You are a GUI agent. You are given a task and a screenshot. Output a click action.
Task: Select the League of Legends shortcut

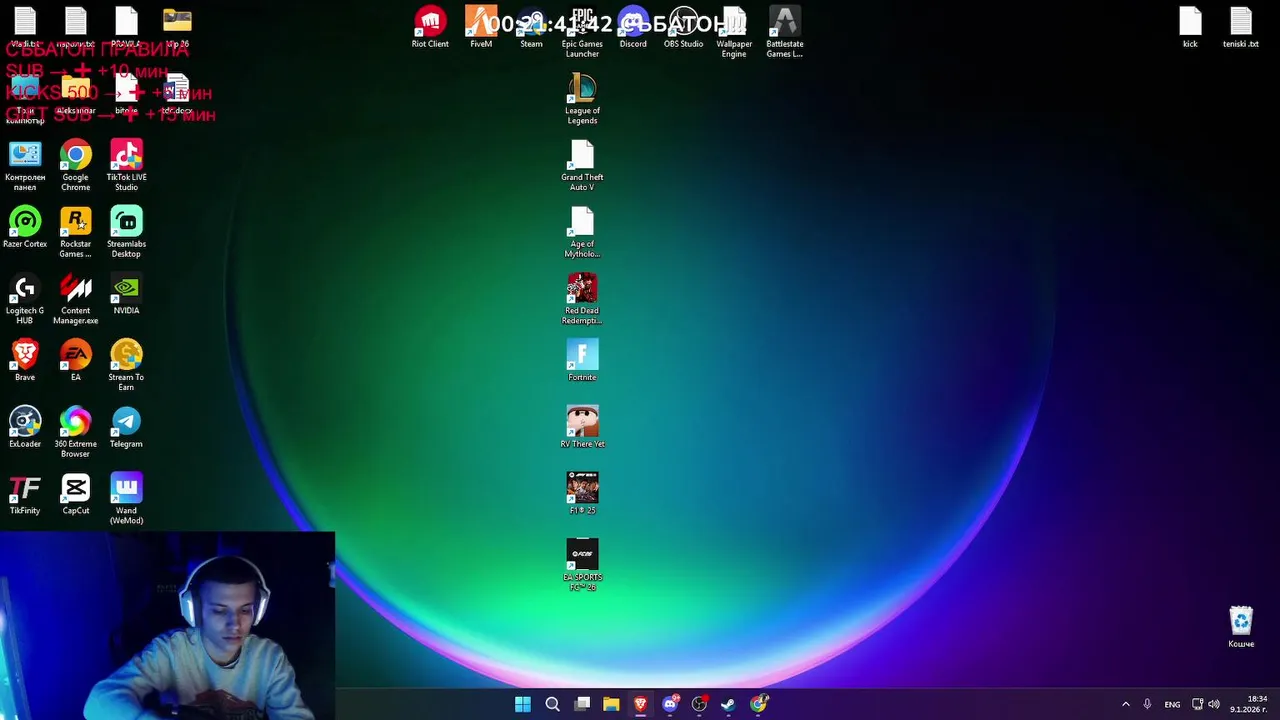coord(582,99)
